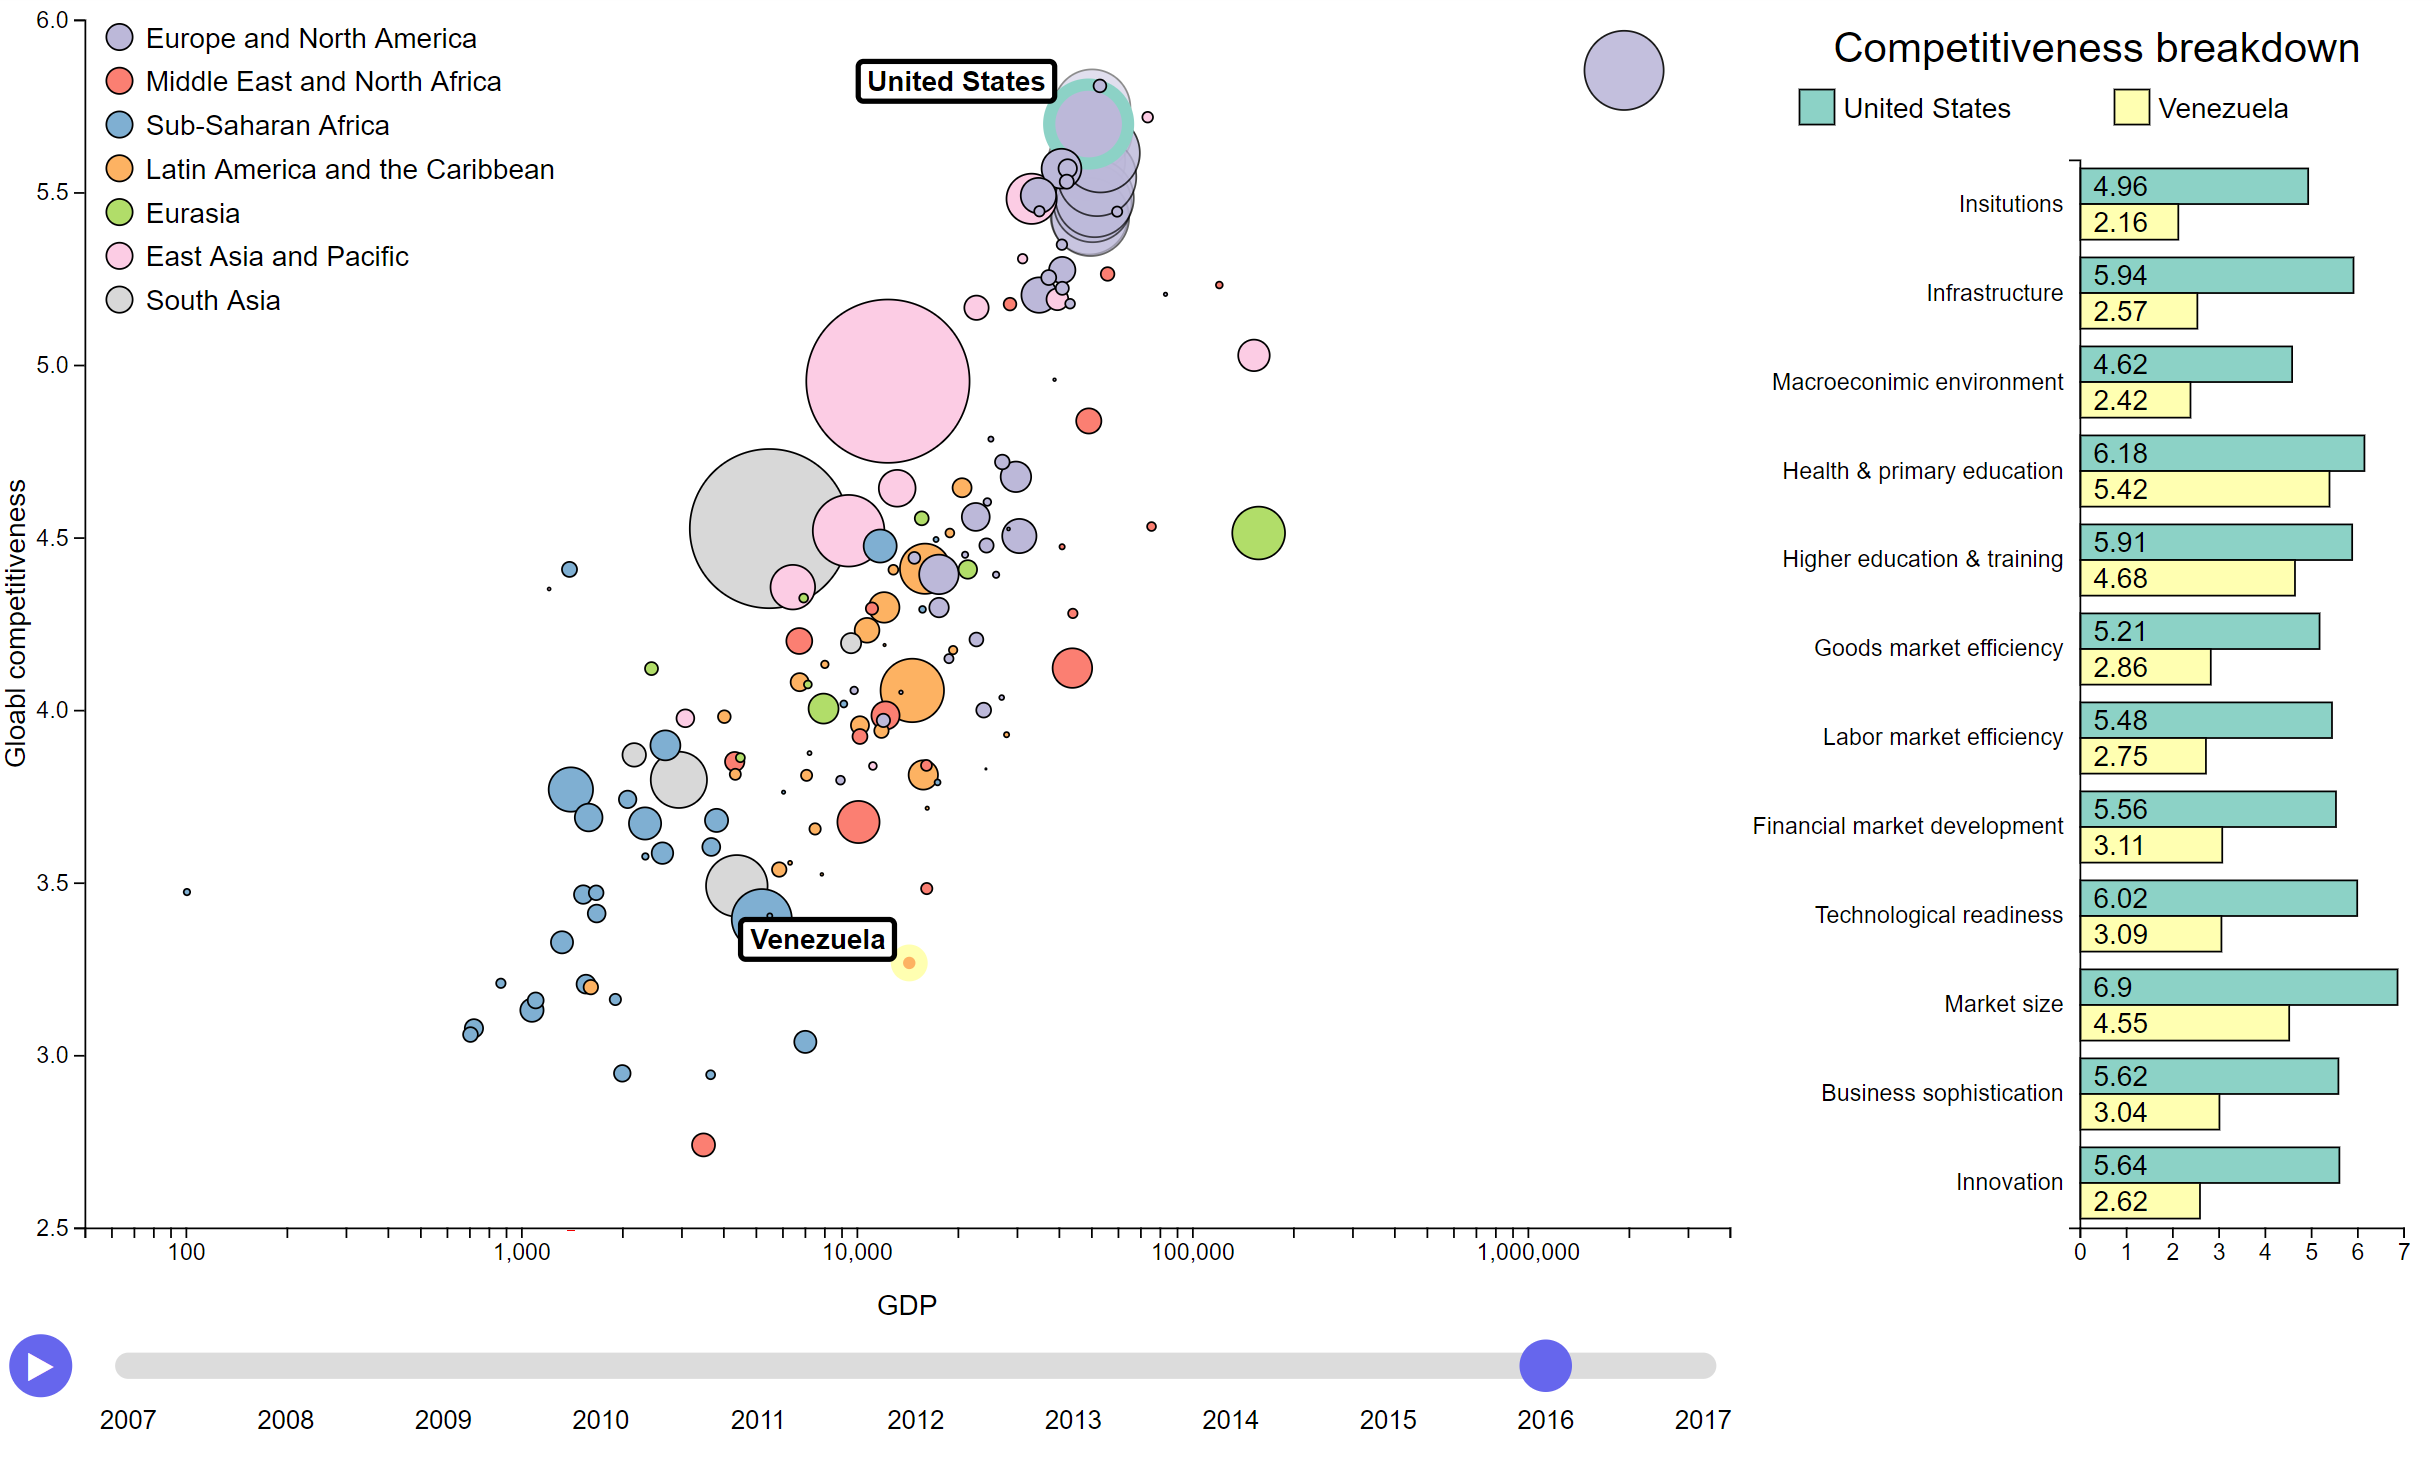Click the Eurasia legend circle
This screenshot has height=1459, width=2434.
pos(119,212)
